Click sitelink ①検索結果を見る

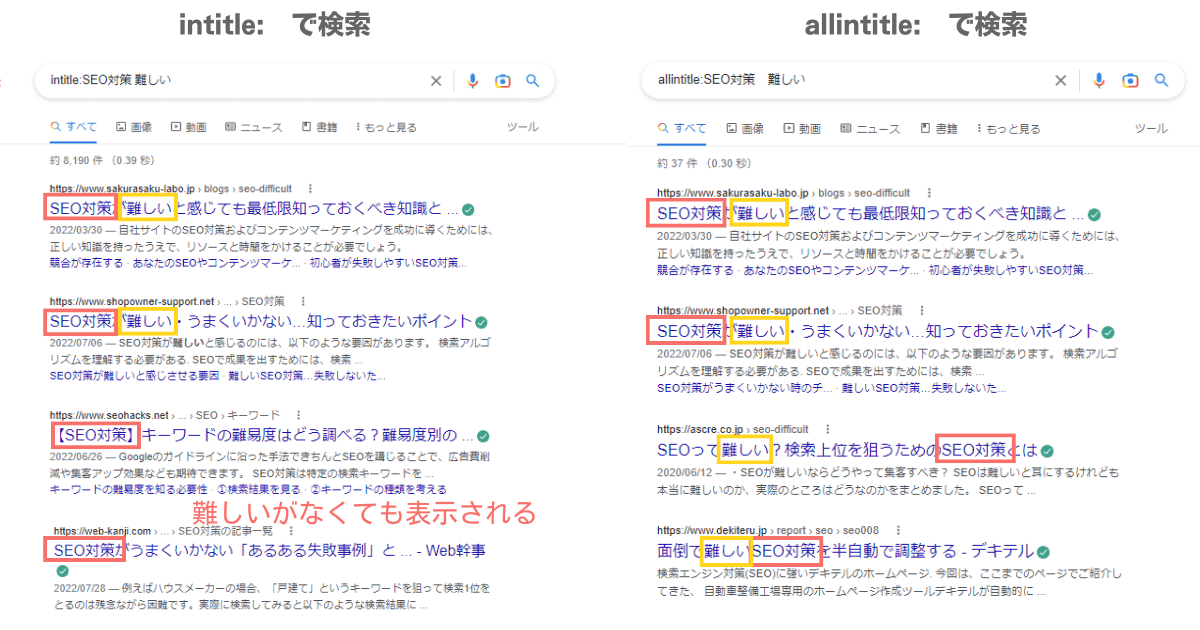(x=259, y=490)
